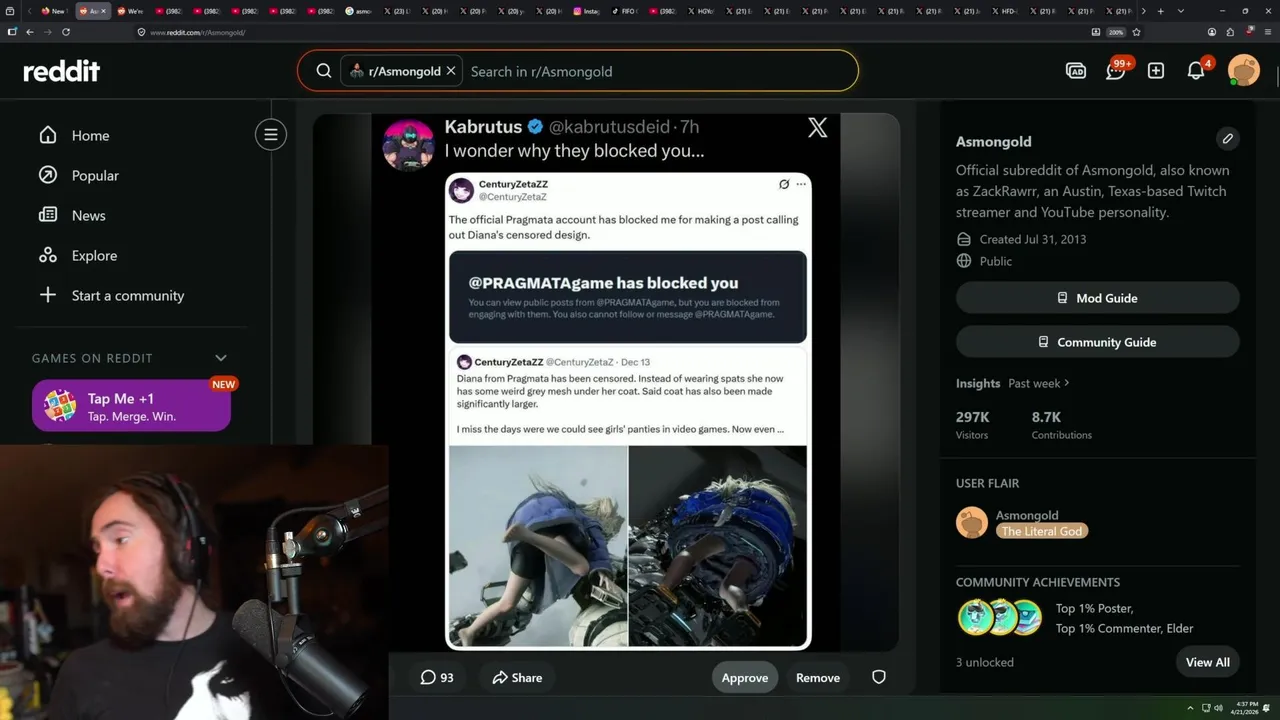Show hidden system tray icons
Screen dimensions: 1280x720
click(1190, 708)
